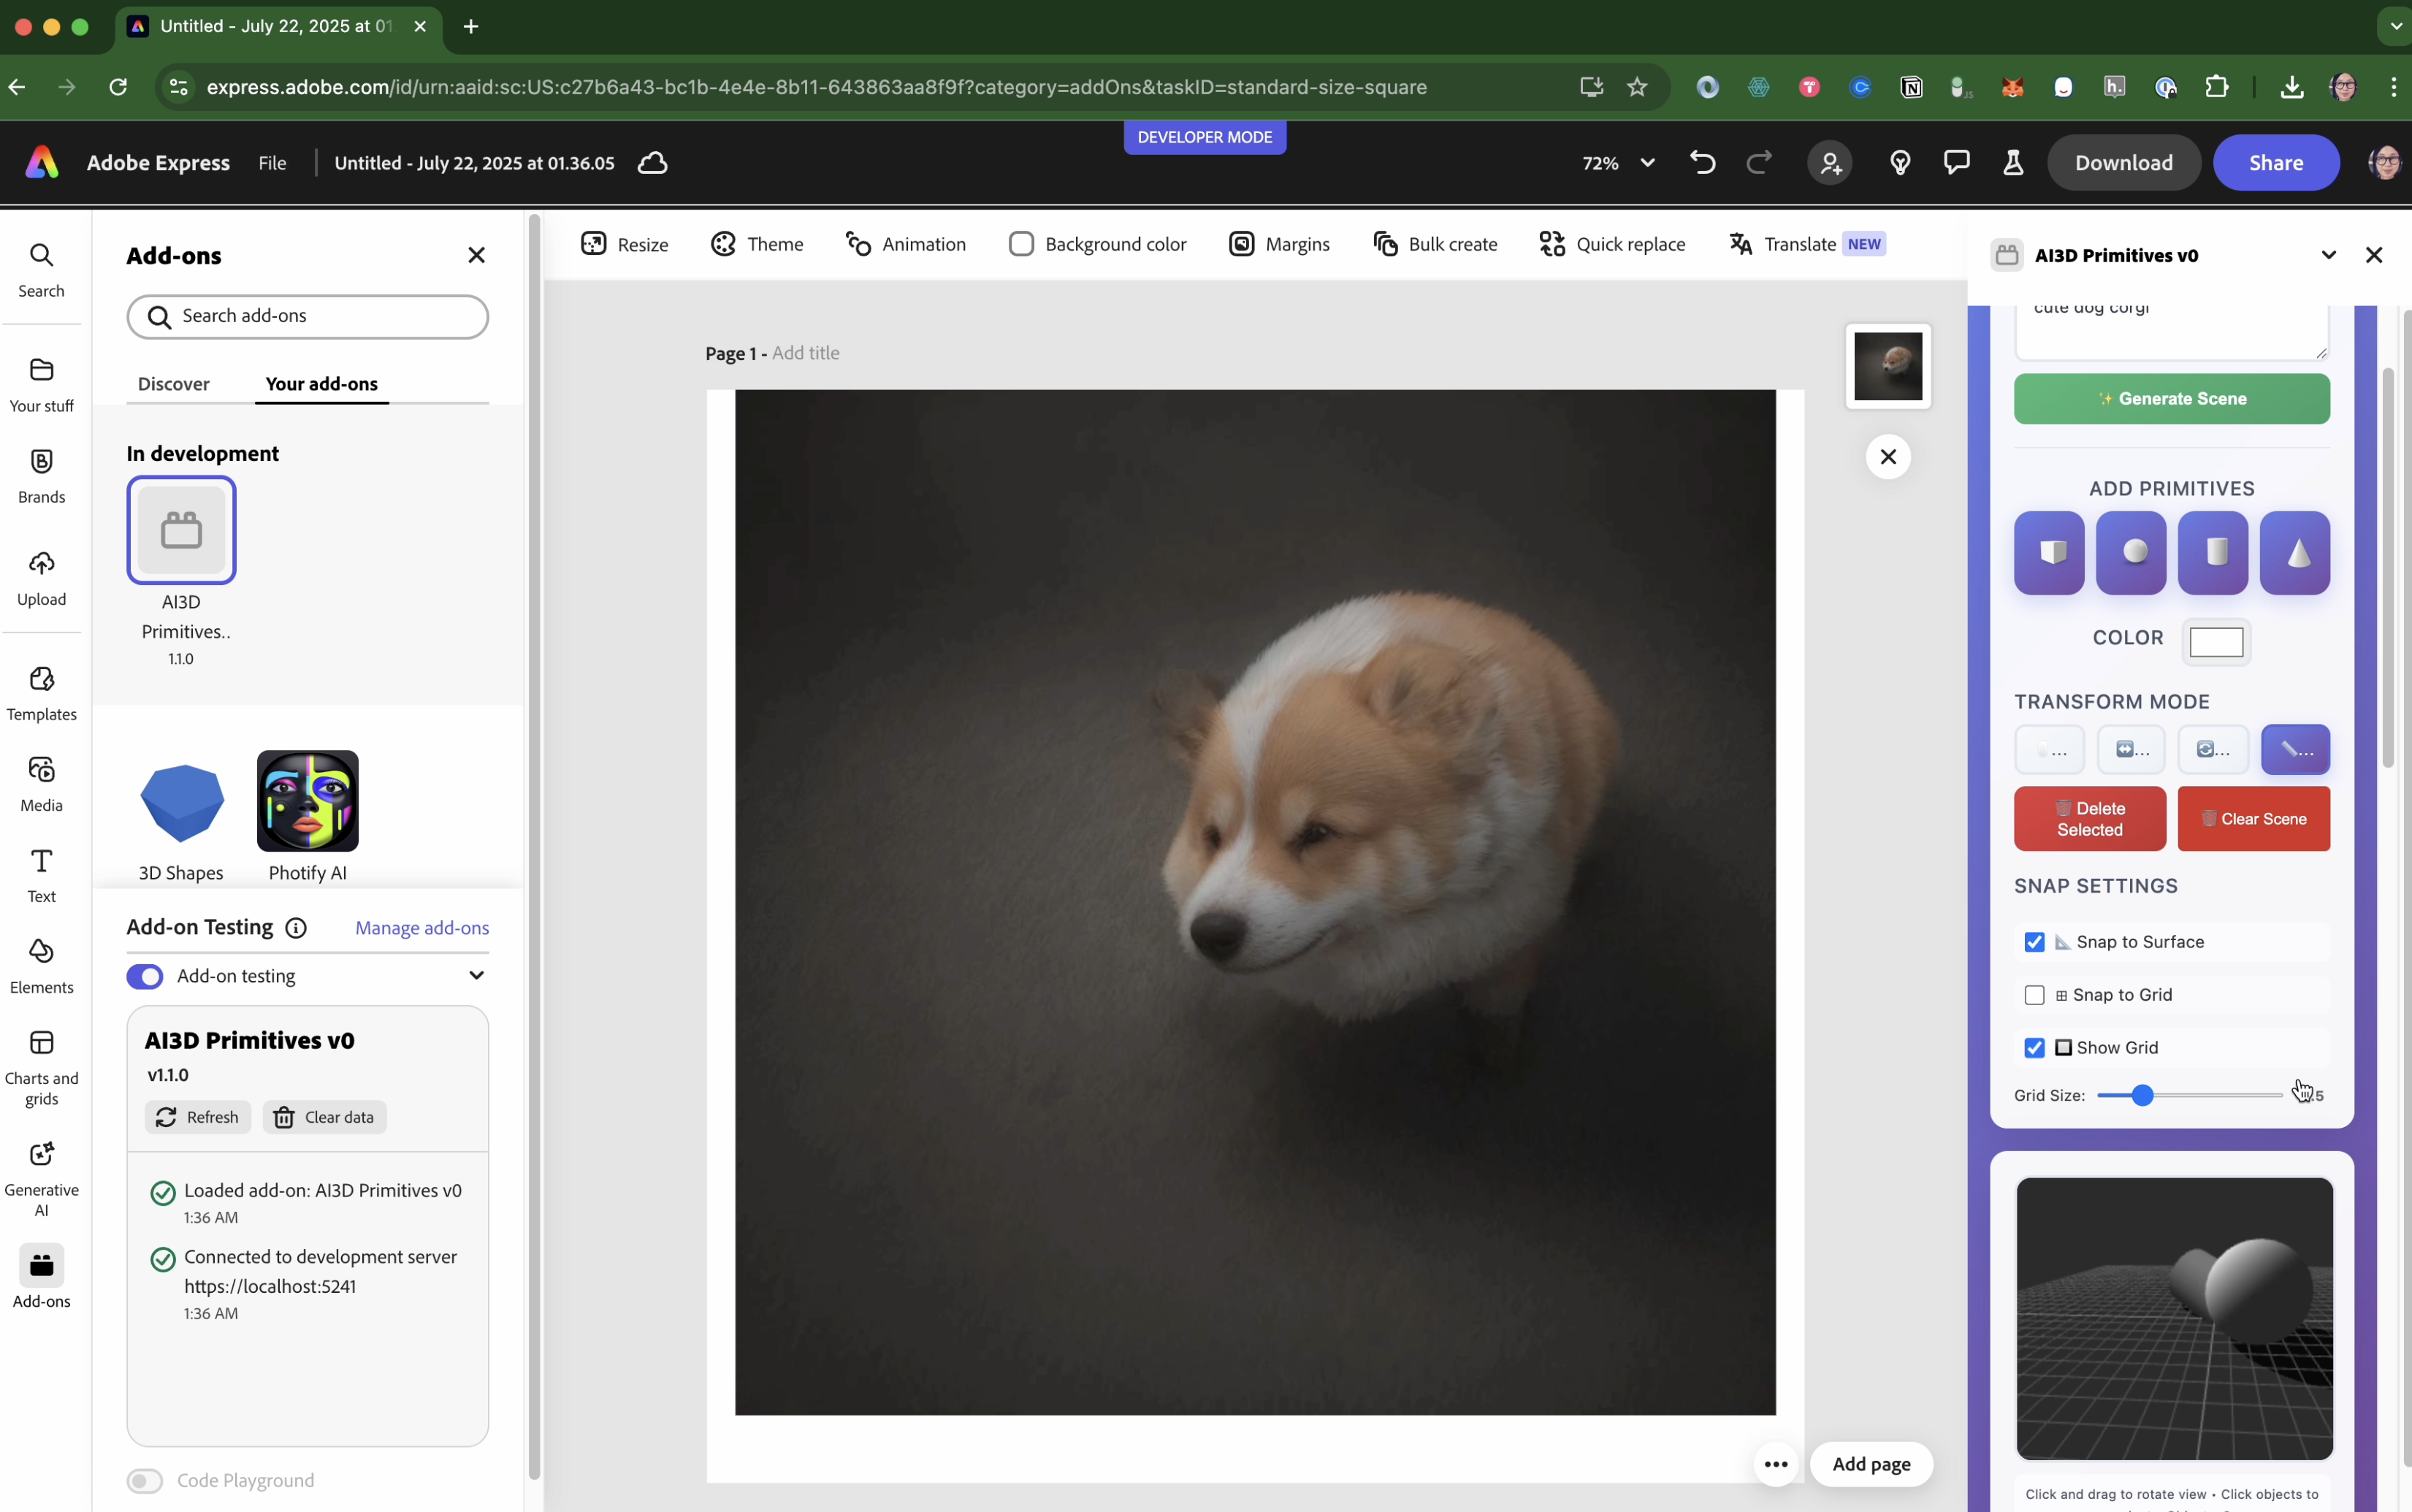Click the Generate Scene button
The width and height of the screenshot is (2412, 1512).
coord(2171,398)
